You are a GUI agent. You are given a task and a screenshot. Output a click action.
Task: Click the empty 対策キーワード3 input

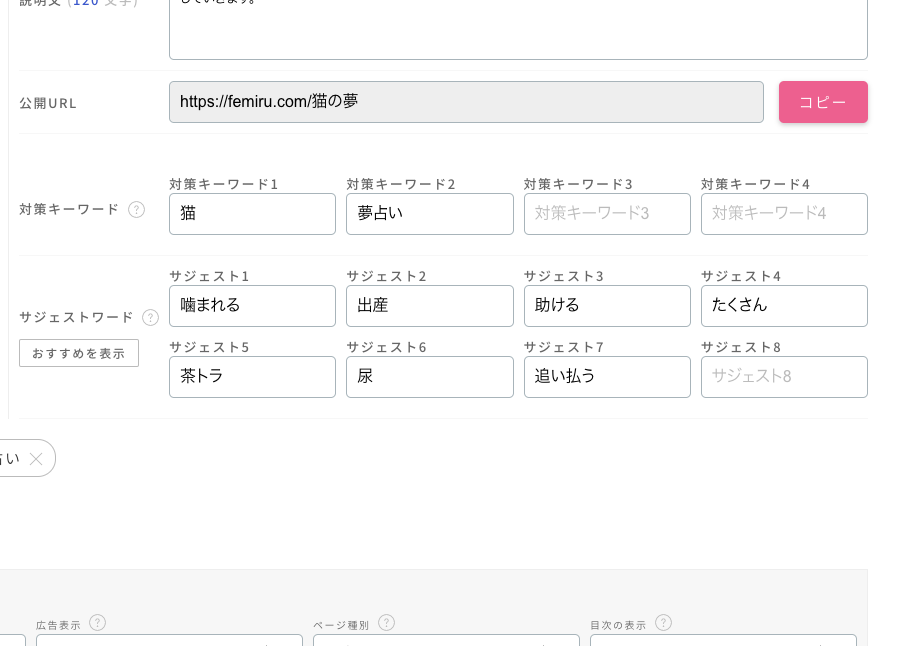(607, 214)
